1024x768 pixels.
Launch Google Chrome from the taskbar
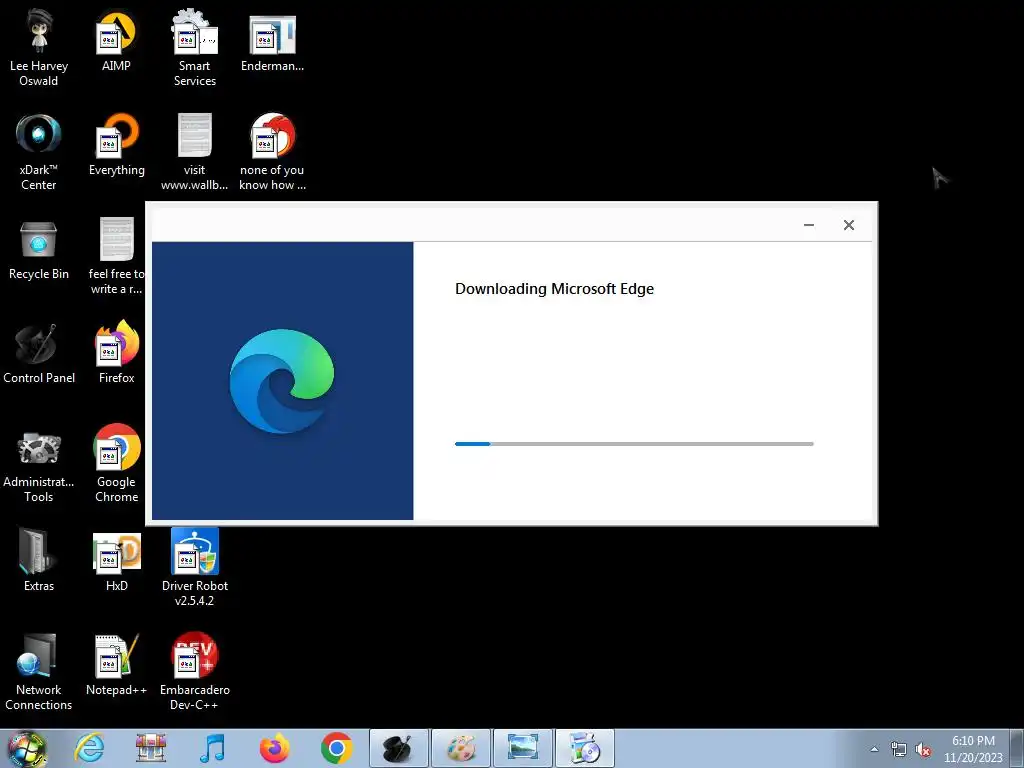[336, 748]
